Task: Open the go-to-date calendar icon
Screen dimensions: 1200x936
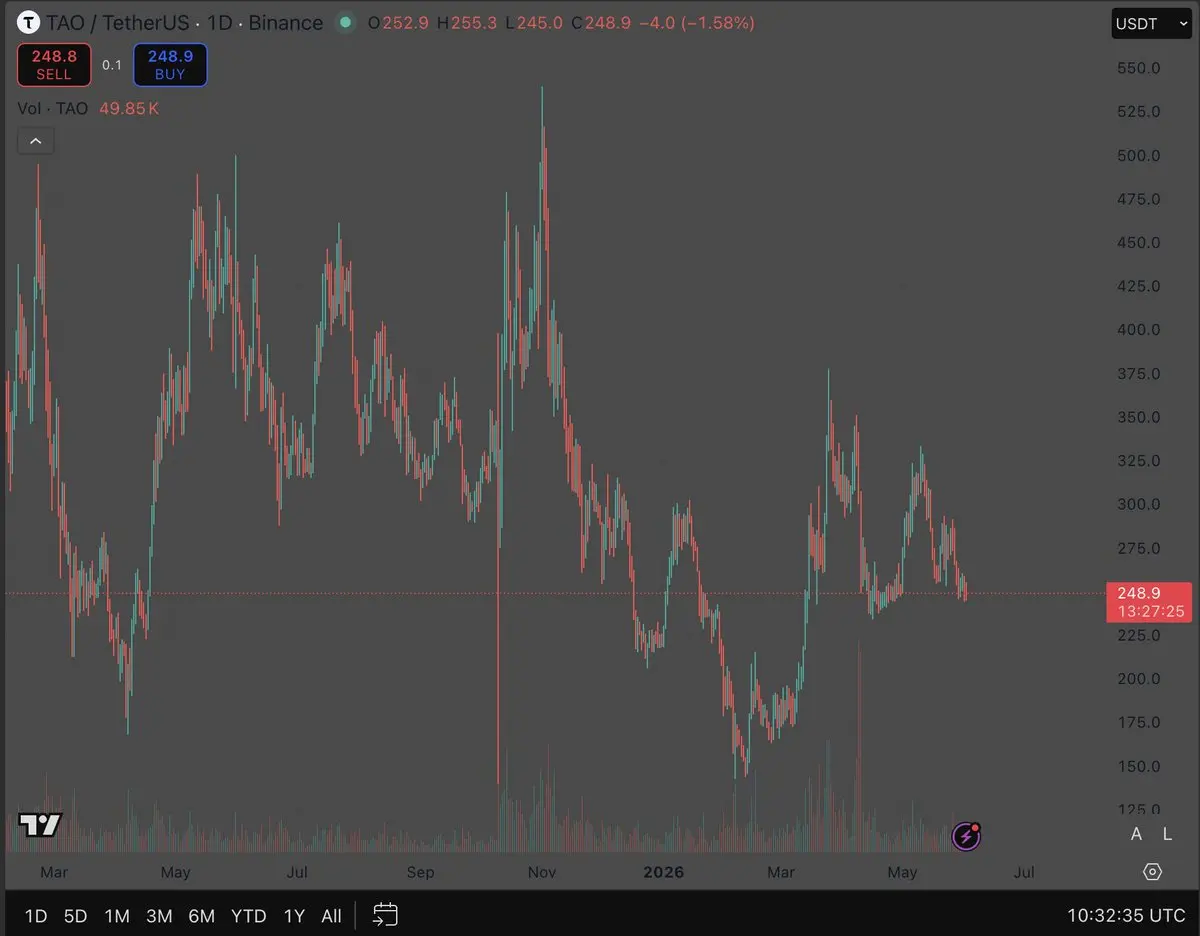Action: coord(385,914)
